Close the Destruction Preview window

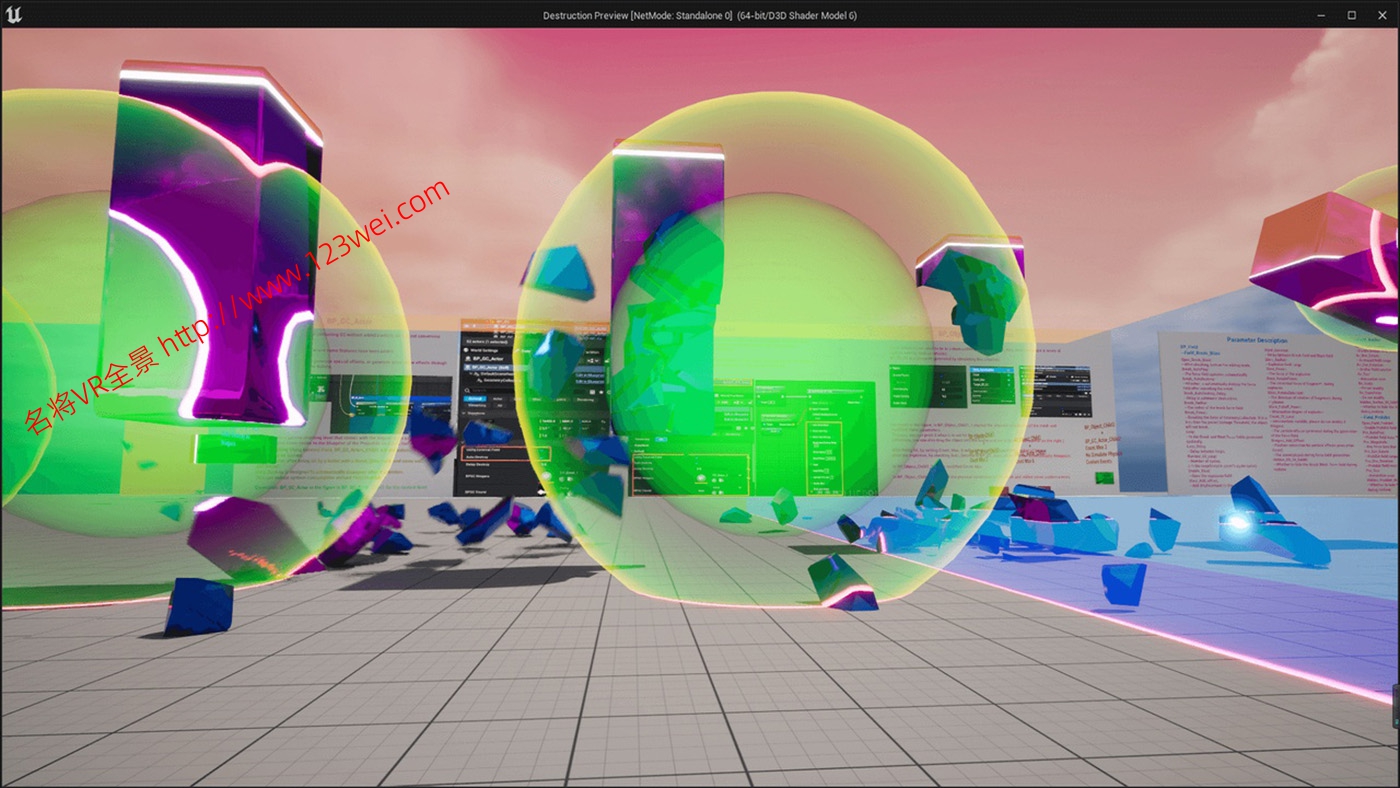pyautogui.click(x=1381, y=15)
